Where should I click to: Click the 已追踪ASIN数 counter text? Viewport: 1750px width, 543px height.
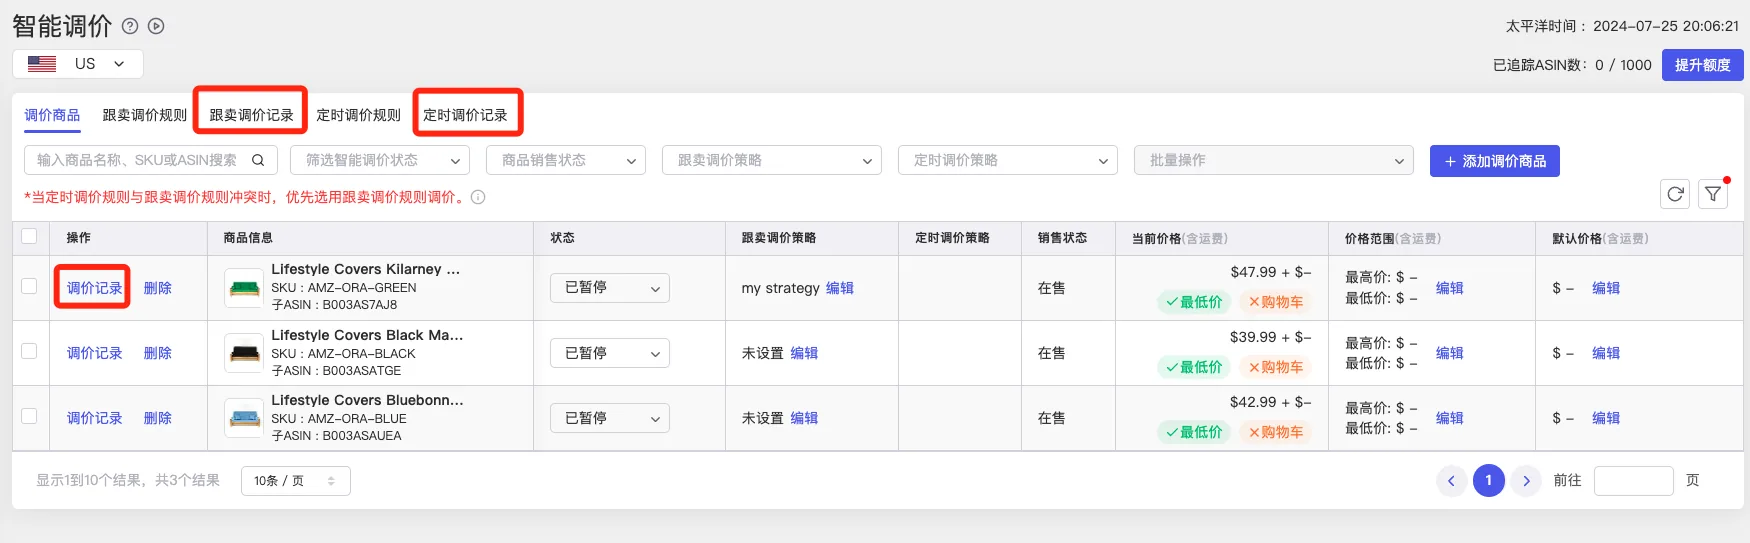[x=1572, y=65]
